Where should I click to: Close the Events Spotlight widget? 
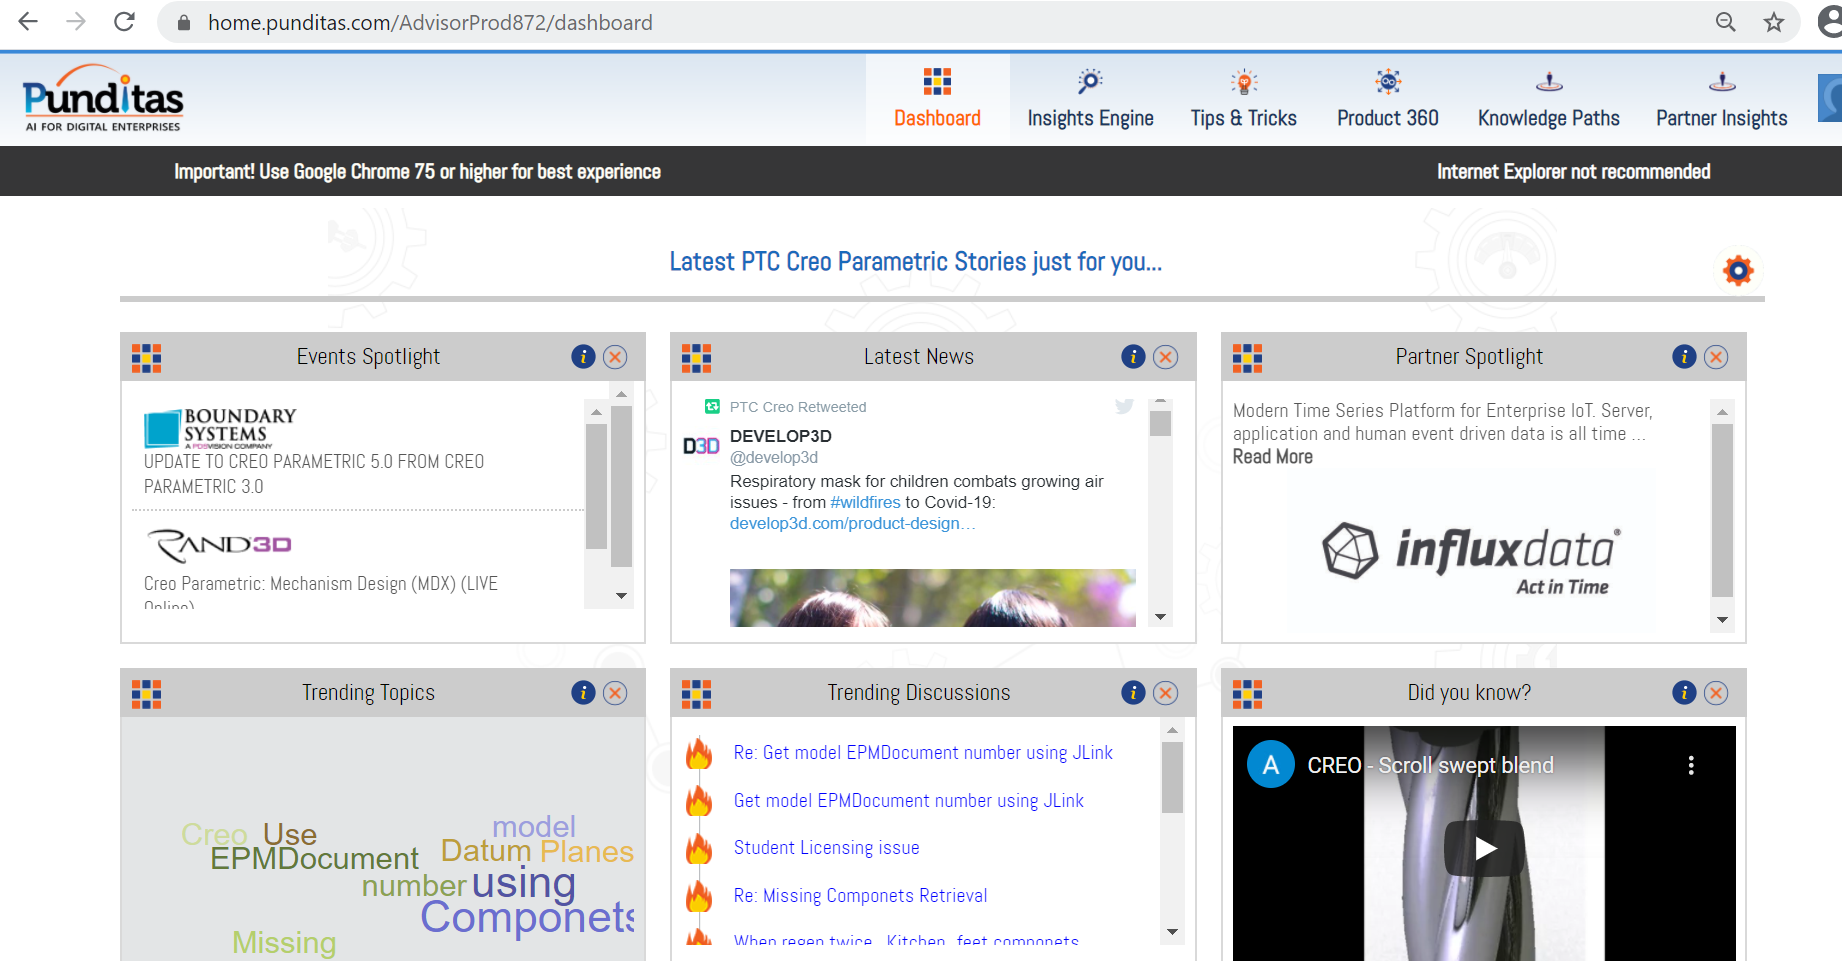(616, 357)
